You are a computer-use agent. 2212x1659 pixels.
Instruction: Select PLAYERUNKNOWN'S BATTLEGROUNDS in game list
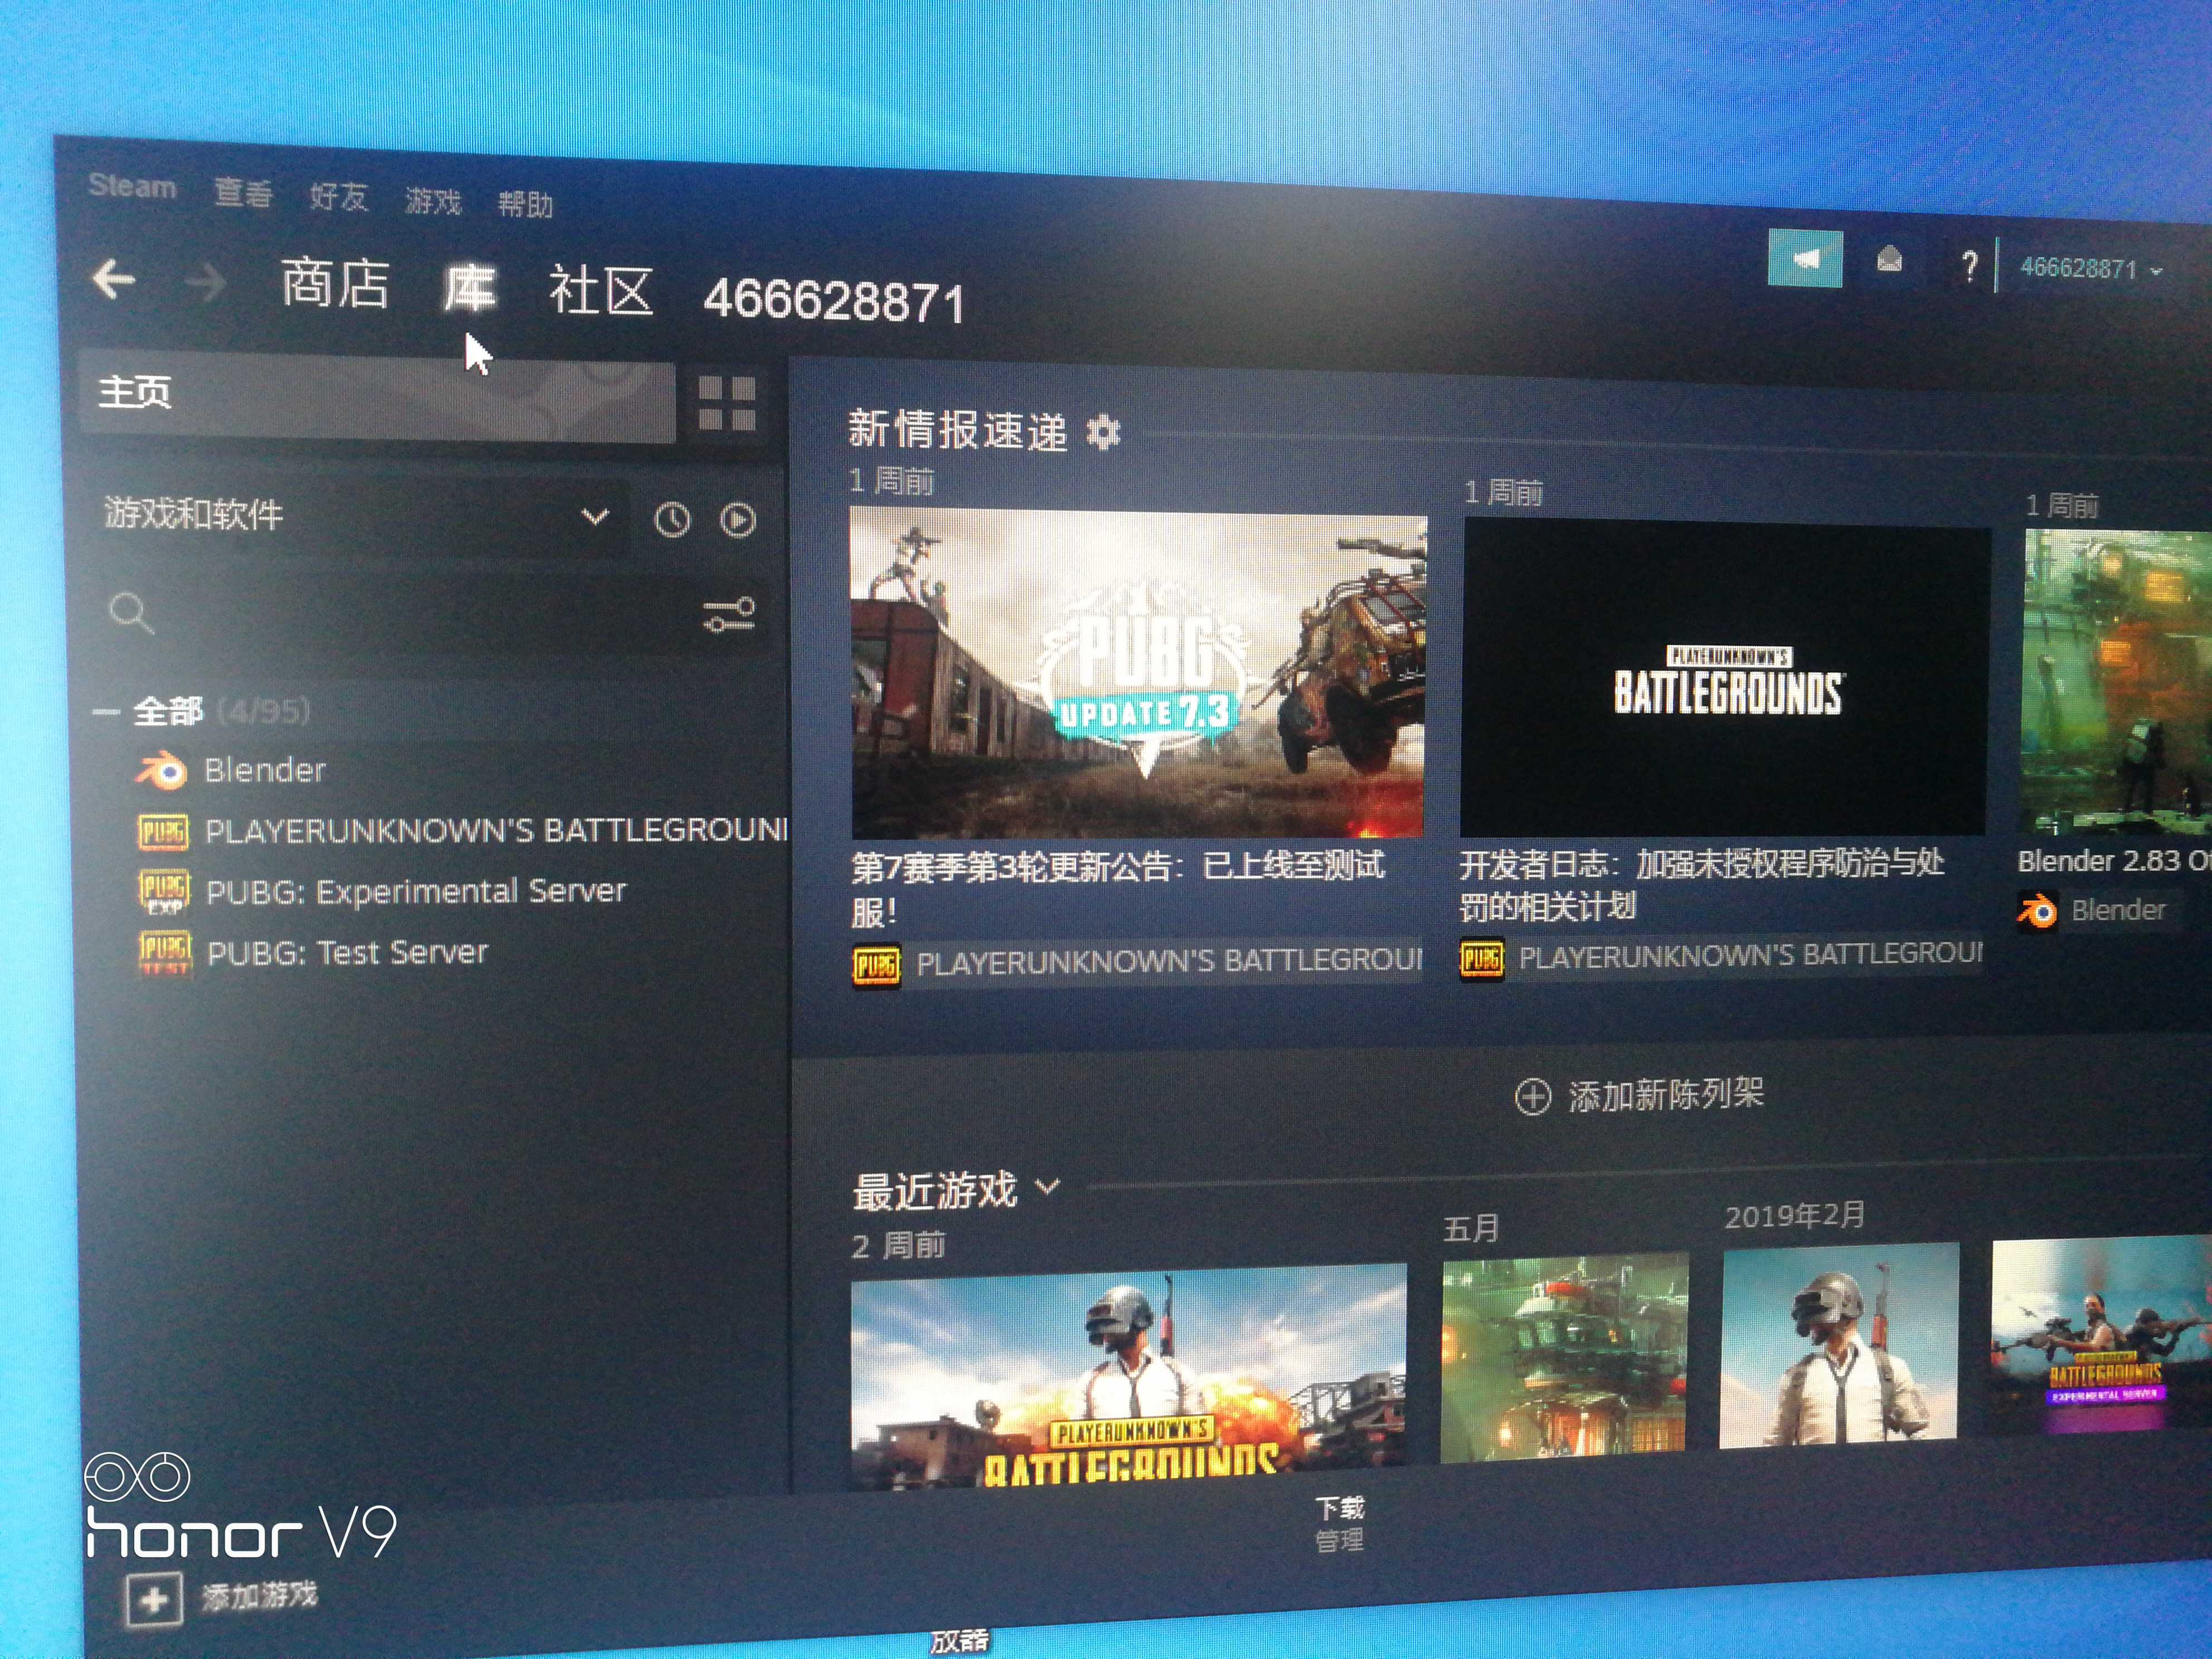tap(496, 831)
